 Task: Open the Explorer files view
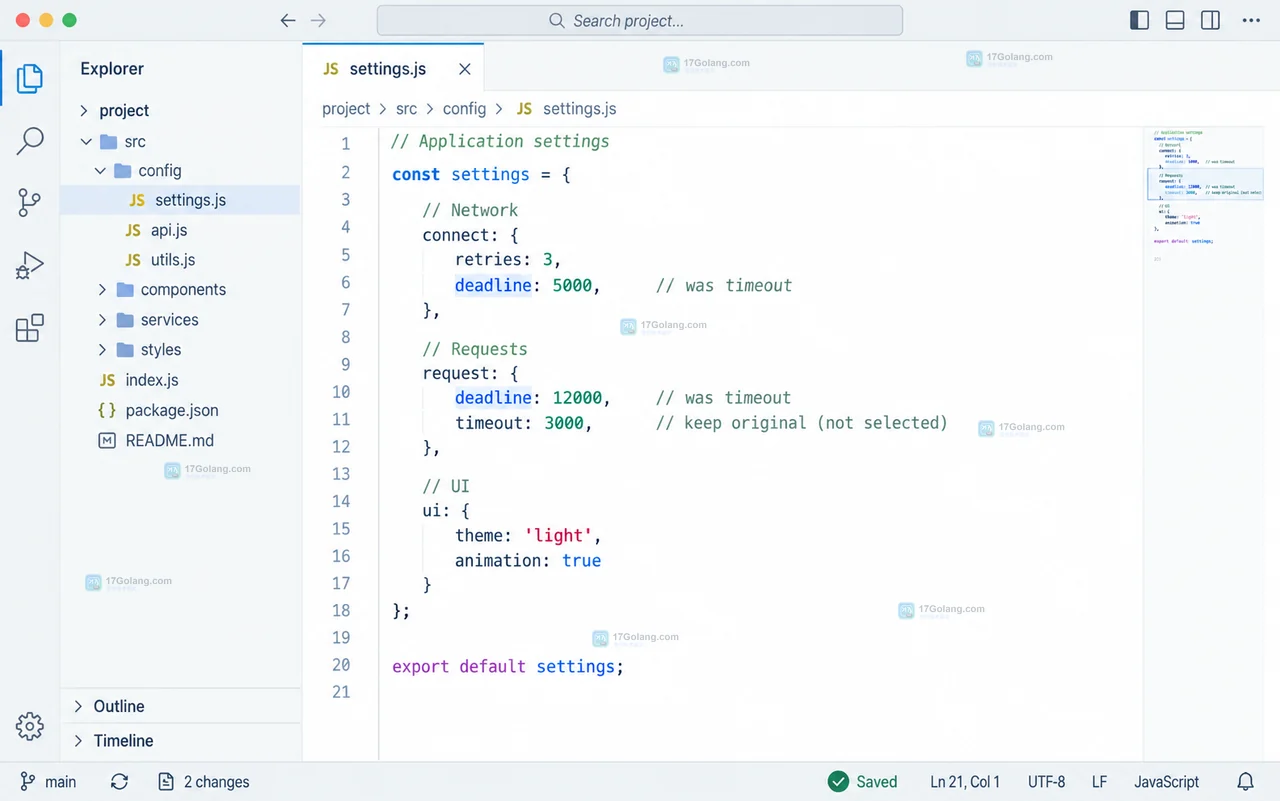click(x=30, y=78)
